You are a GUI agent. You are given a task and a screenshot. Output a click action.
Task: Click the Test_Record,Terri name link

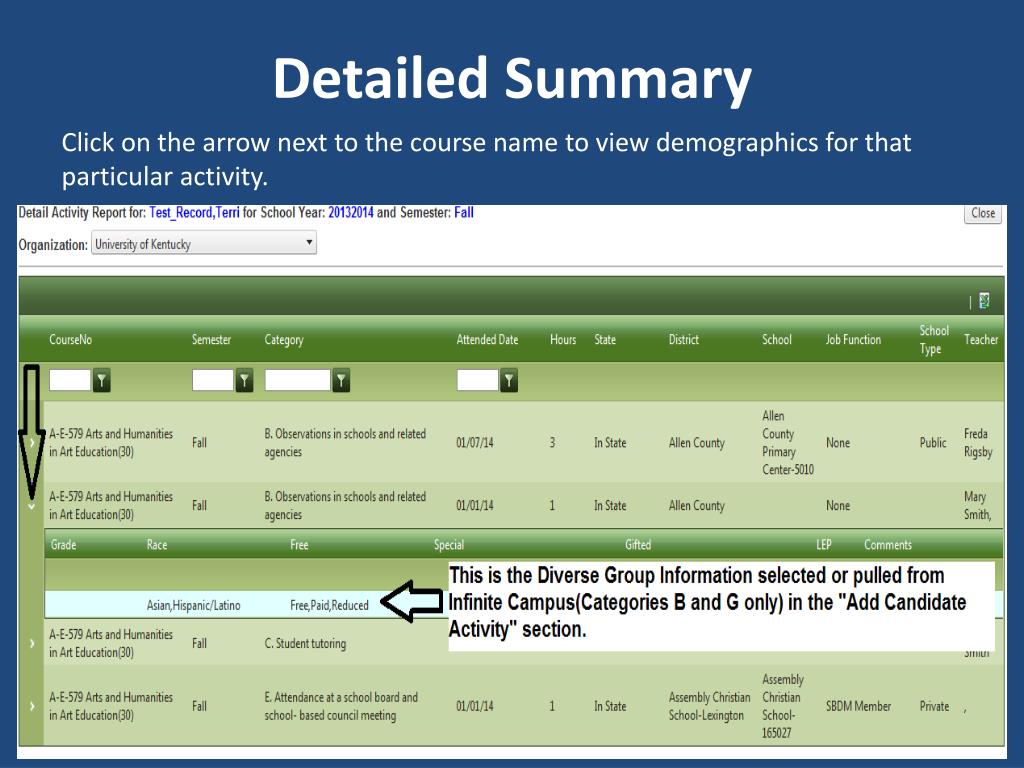tap(195, 212)
